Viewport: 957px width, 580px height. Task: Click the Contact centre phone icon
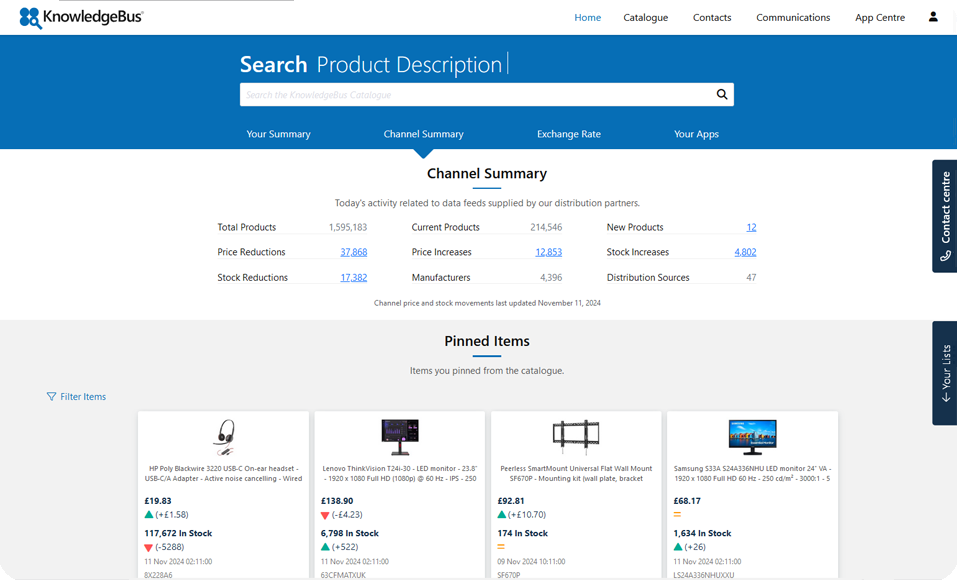pos(945,256)
